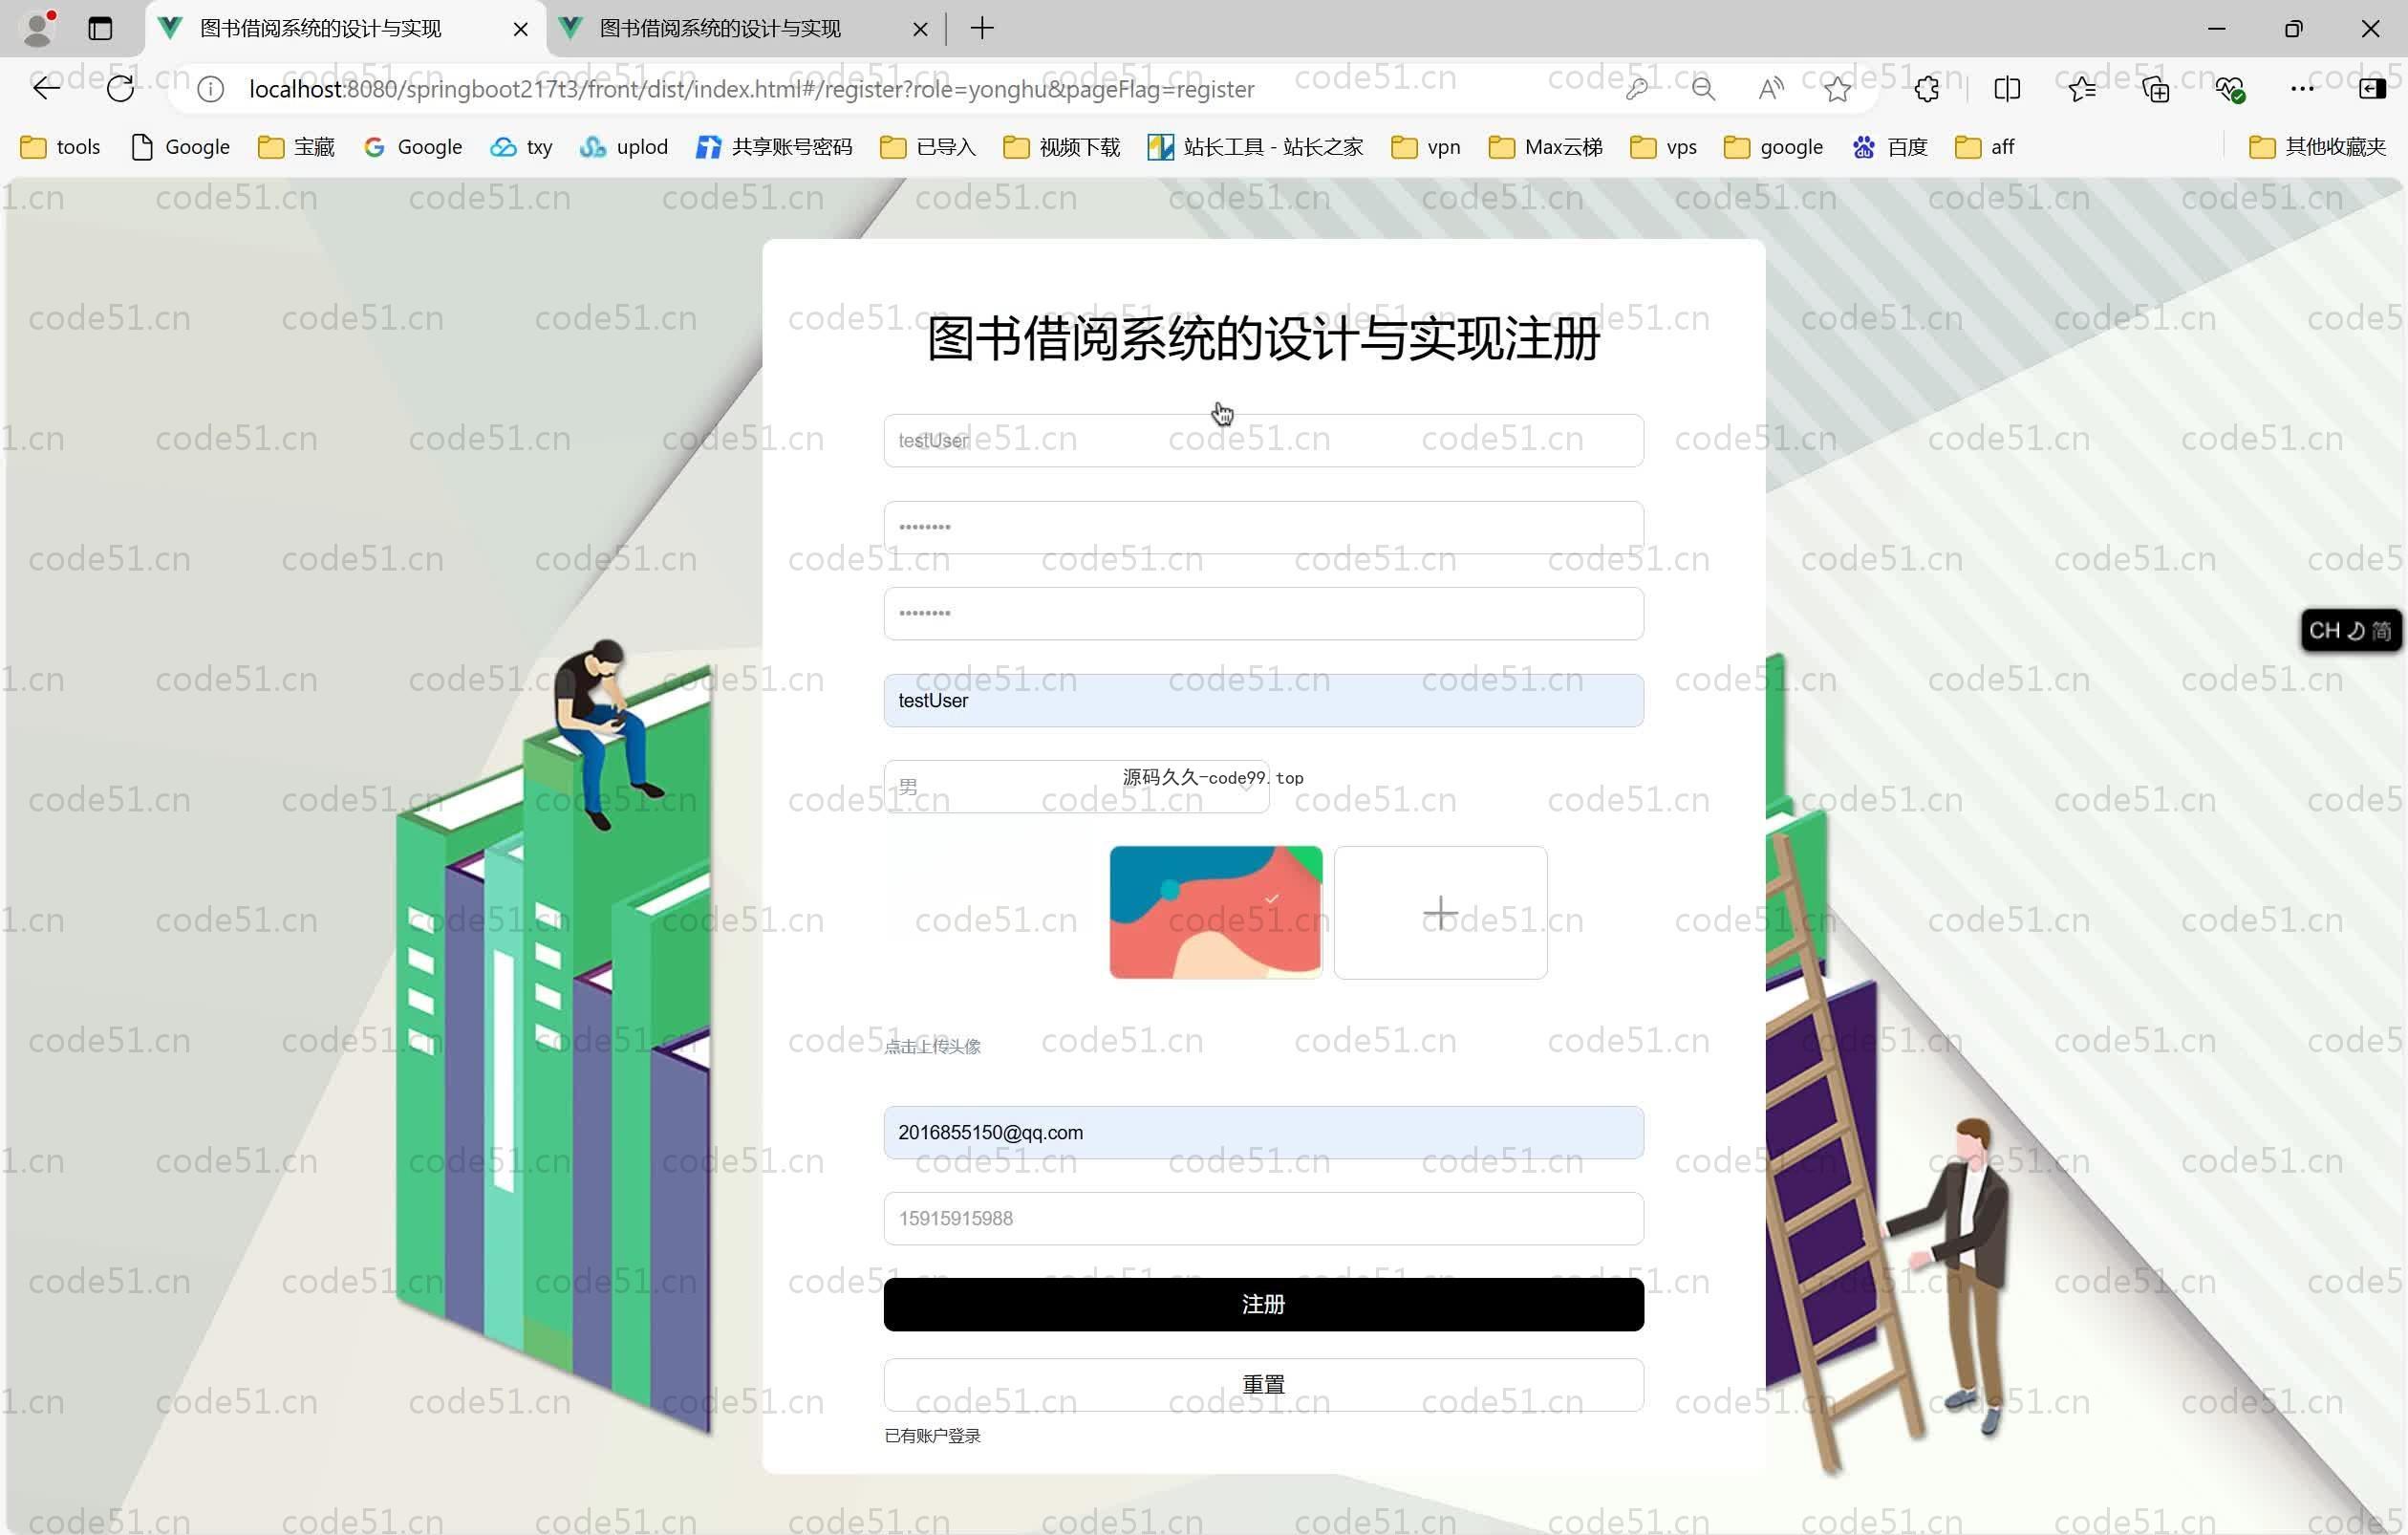Open the 站长工具 - 站长之家 bookmark
Viewport: 2408px width, 1535px height.
pyautogui.click(x=1256, y=147)
